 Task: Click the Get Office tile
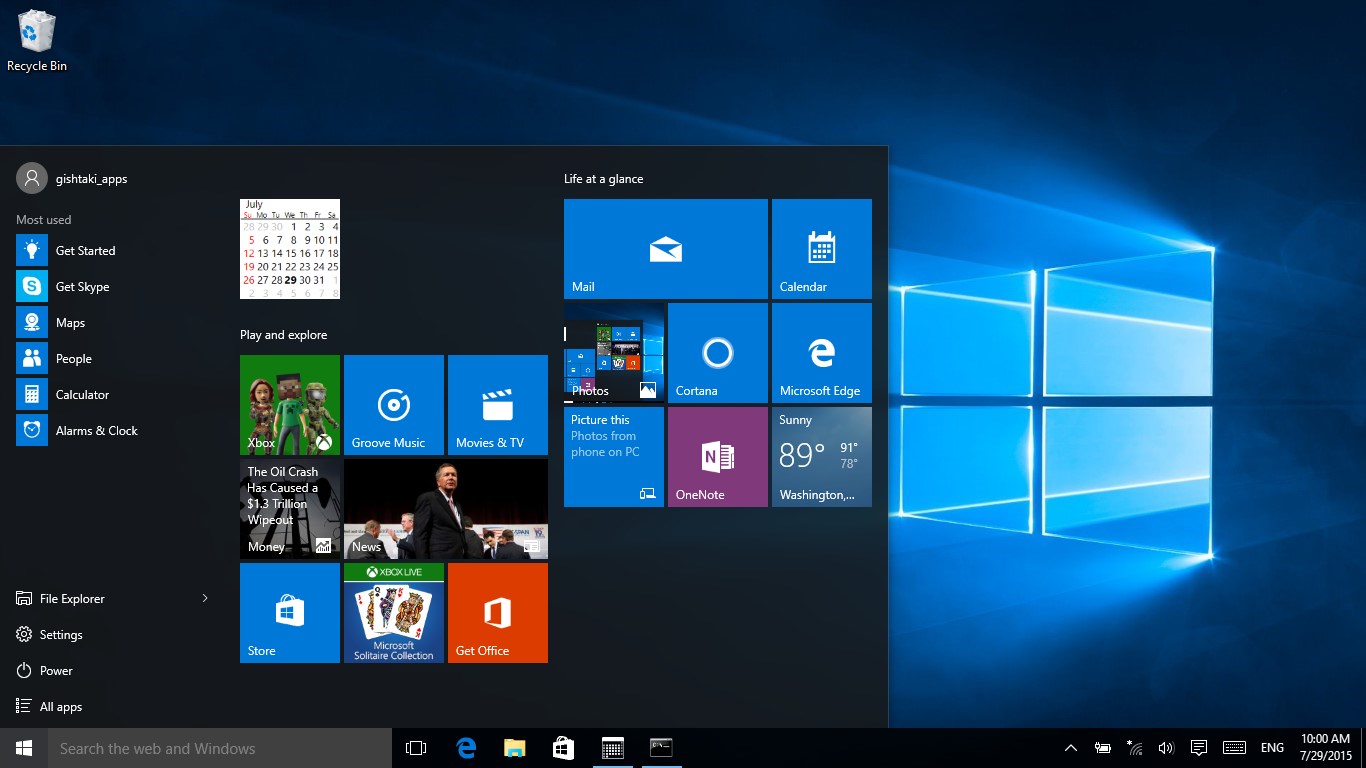point(497,612)
